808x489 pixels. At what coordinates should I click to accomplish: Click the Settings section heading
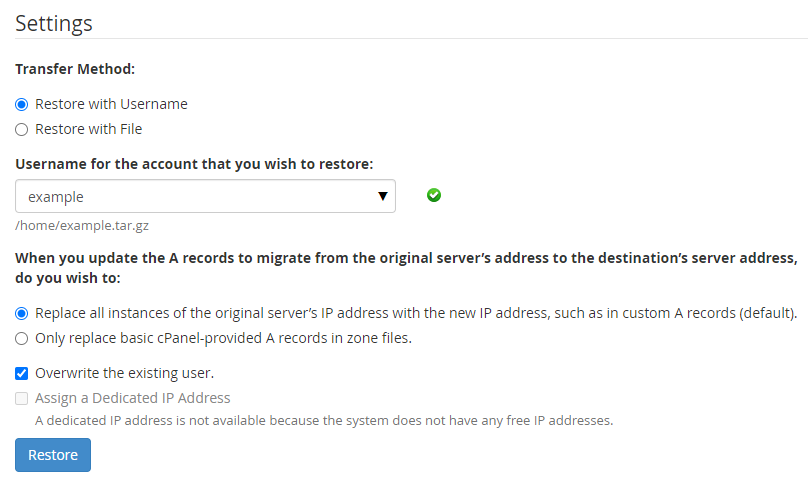[x=54, y=23]
